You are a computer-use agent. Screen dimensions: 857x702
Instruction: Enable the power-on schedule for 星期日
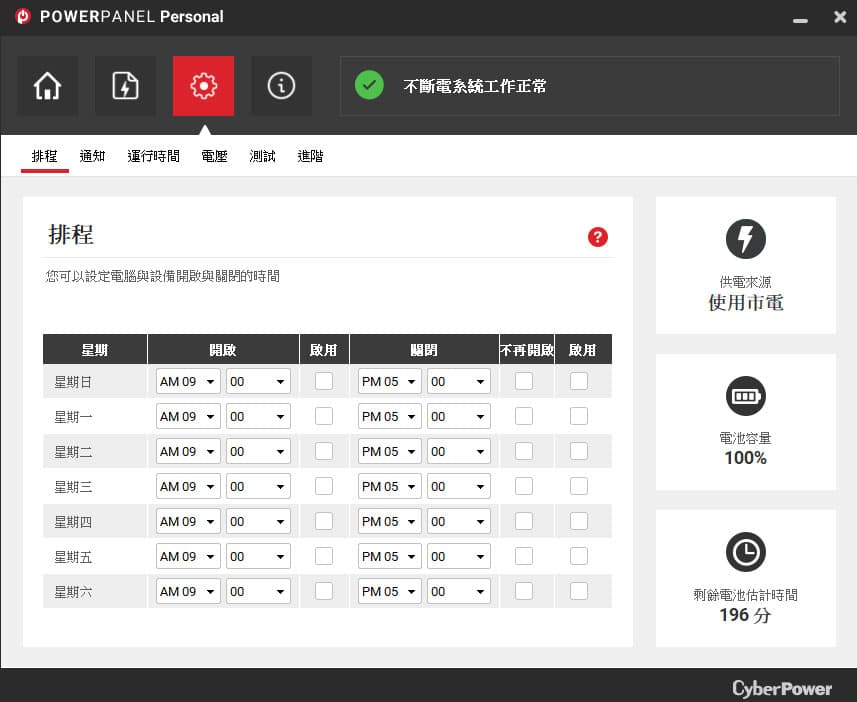click(324, 381)
